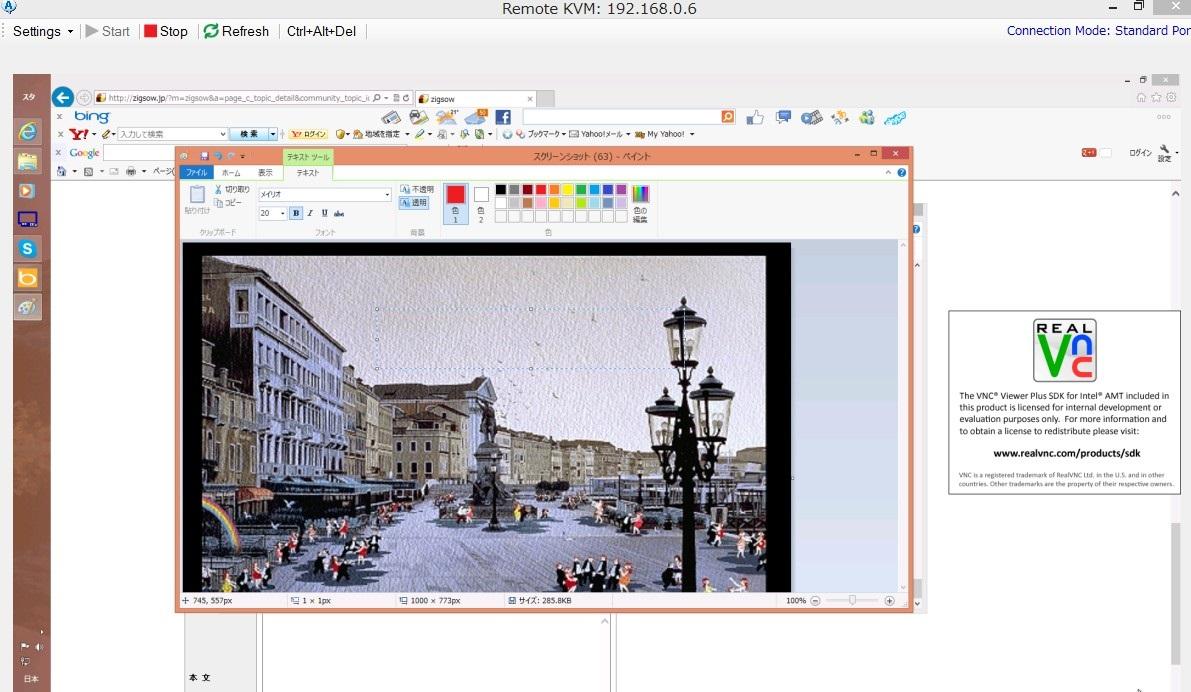Screen dimensions: 1191x692
Task: Toggle Underline text formatting in Paint
Action: tap(324, 213)
